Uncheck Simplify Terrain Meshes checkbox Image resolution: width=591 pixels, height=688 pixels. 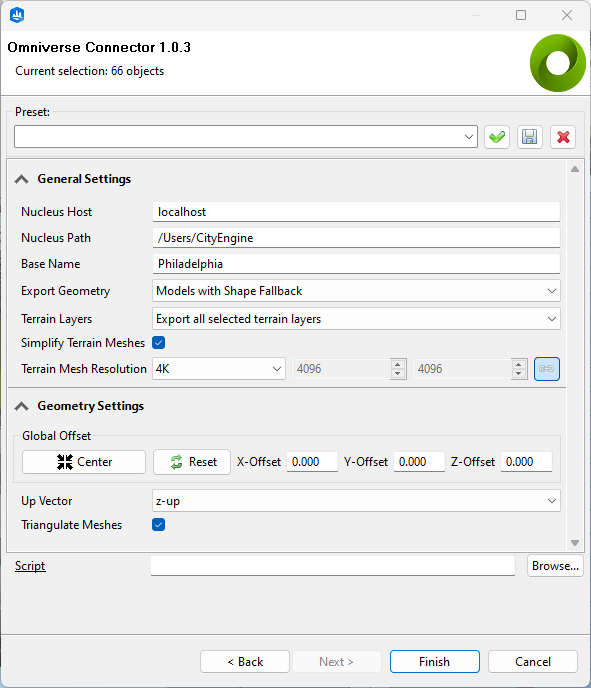coord(158,343)
